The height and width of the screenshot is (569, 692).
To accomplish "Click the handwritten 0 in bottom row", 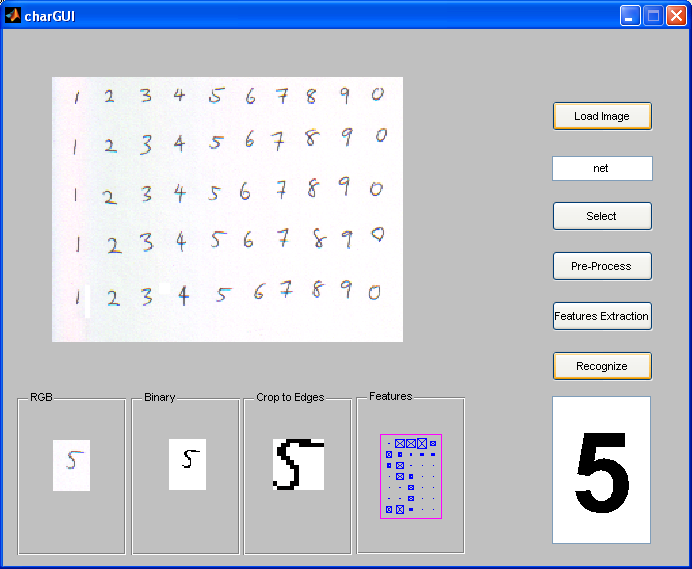I will click(x=374, y=292).
